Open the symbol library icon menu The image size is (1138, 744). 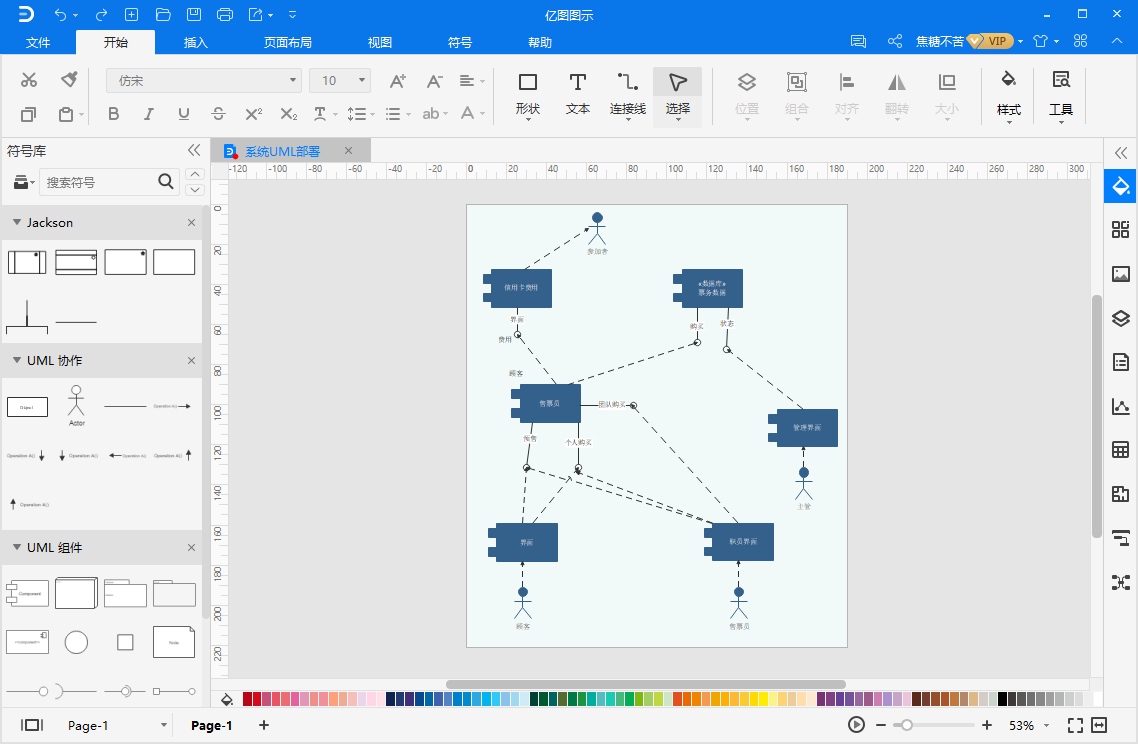click(x=23, y=181)
